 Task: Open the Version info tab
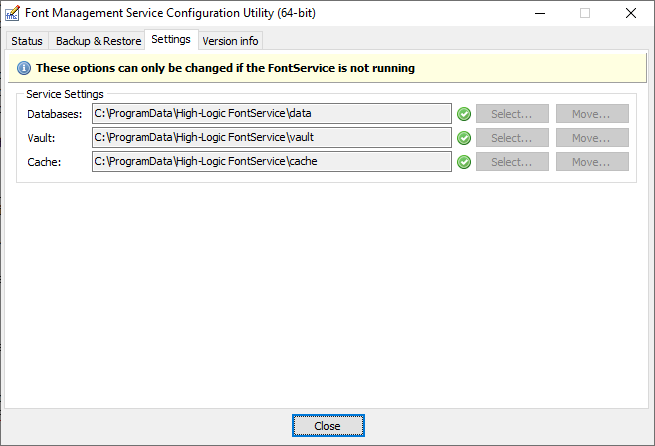230,41
